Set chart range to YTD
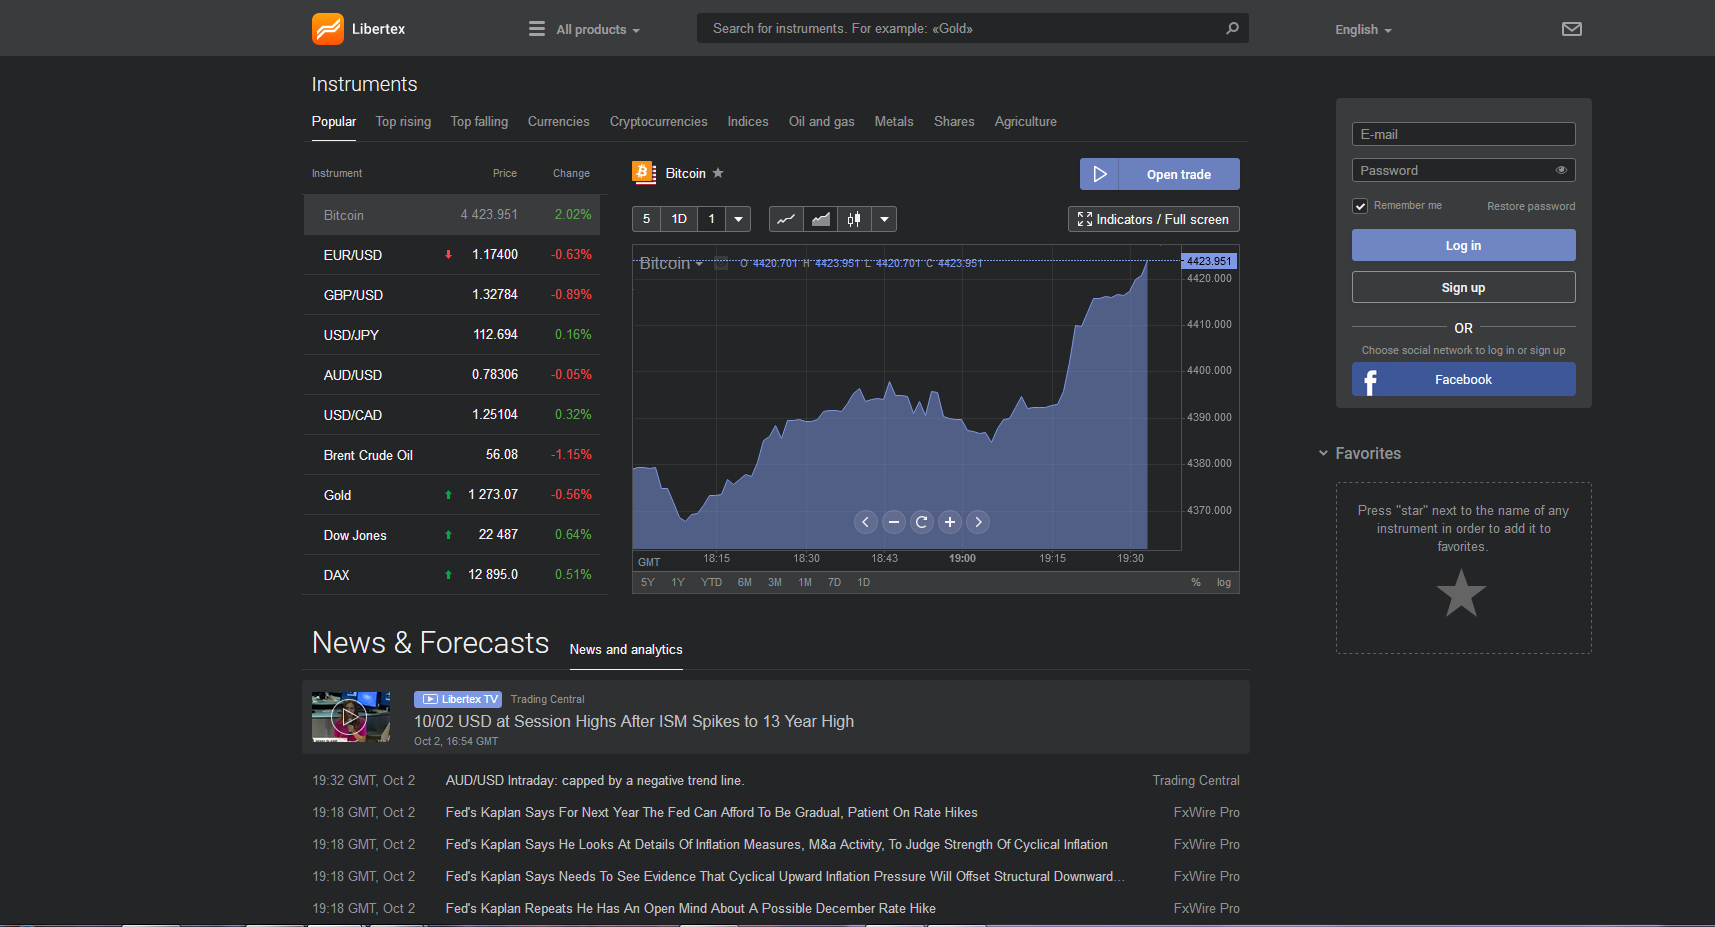Screen dimensions: 1715x927 (x=711, y=582)
